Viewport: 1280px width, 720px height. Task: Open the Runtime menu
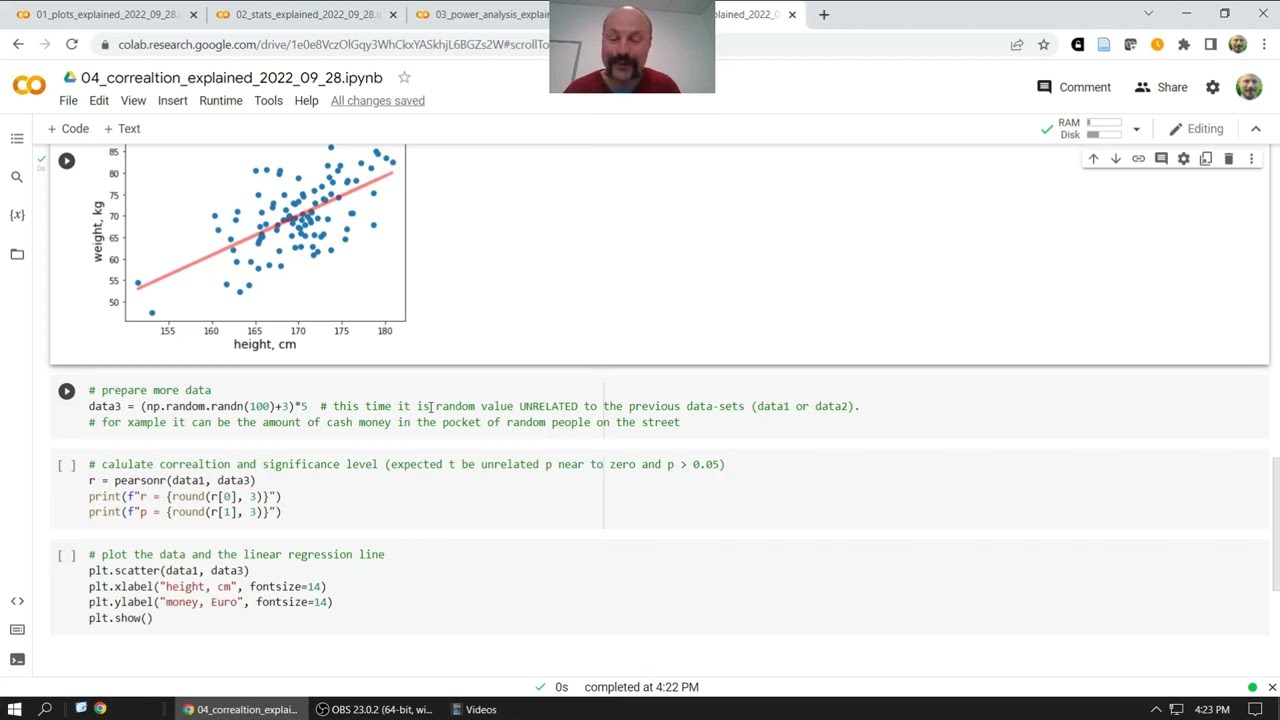[x=221, y=101]
